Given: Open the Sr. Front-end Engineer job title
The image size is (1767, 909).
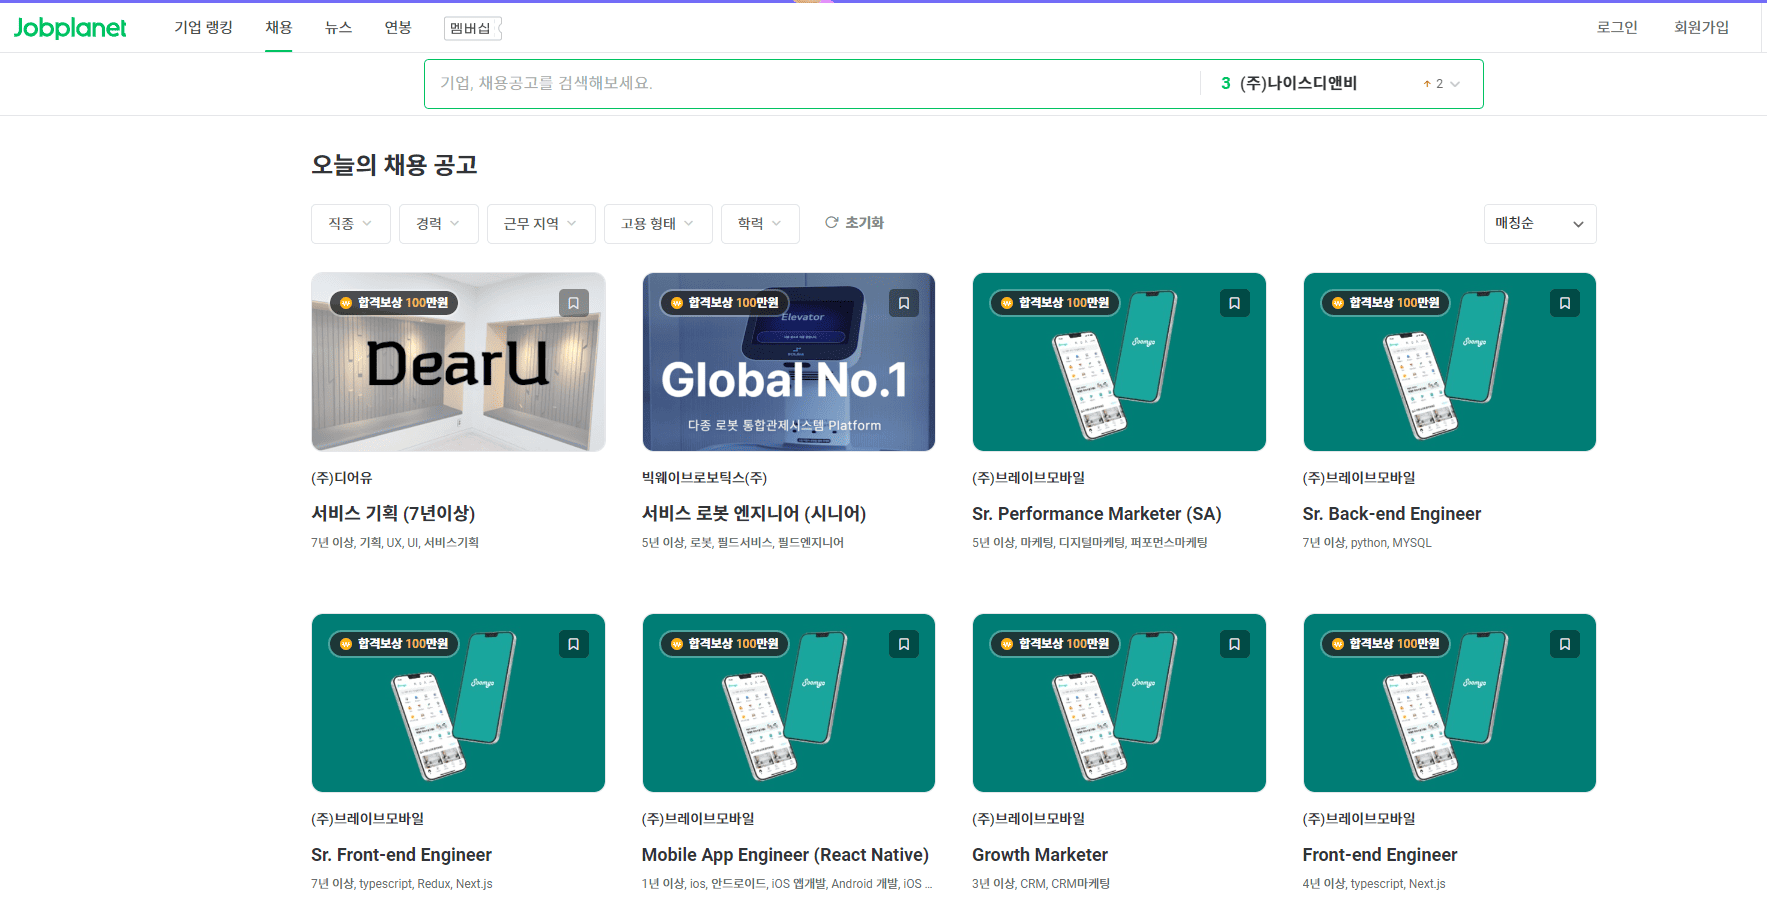Looking at the screenshot, I should point(401,855).
